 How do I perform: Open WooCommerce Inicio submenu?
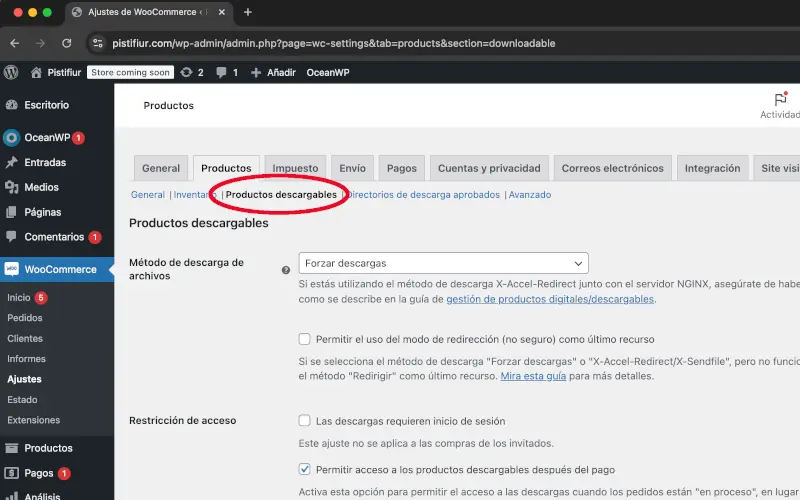19,297
